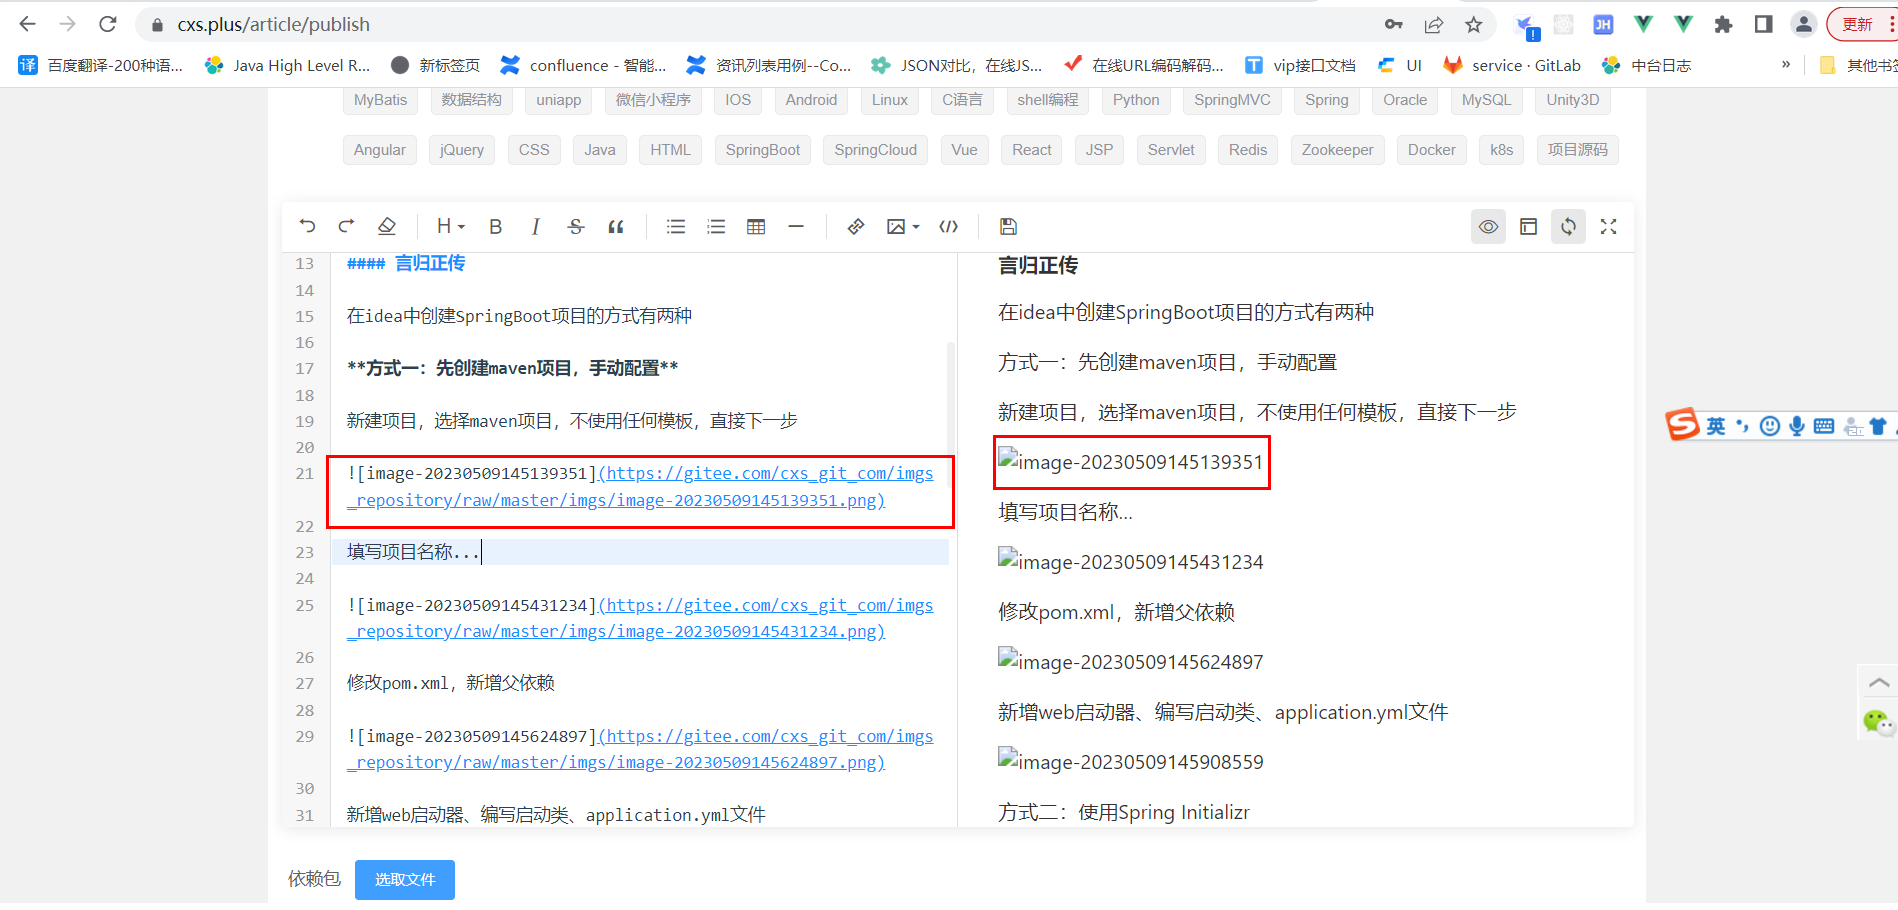
Task: Select the SpringCloud tag
Action: pyautogui.click(x=876, y=150)
